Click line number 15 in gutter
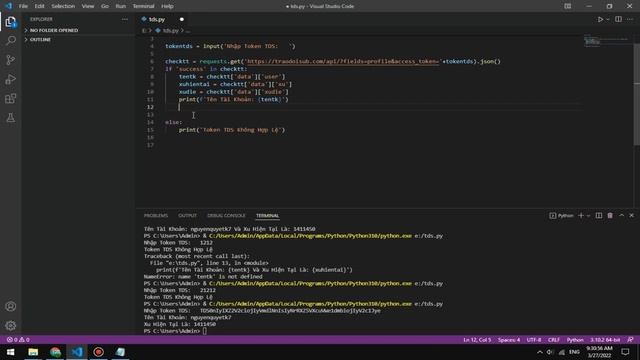 (x=151, y=130)
